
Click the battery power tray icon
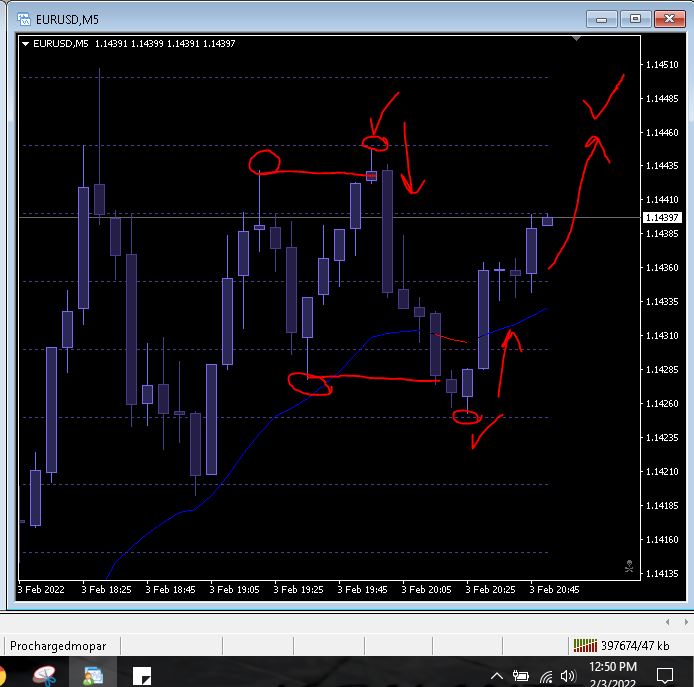coord(520,676)
